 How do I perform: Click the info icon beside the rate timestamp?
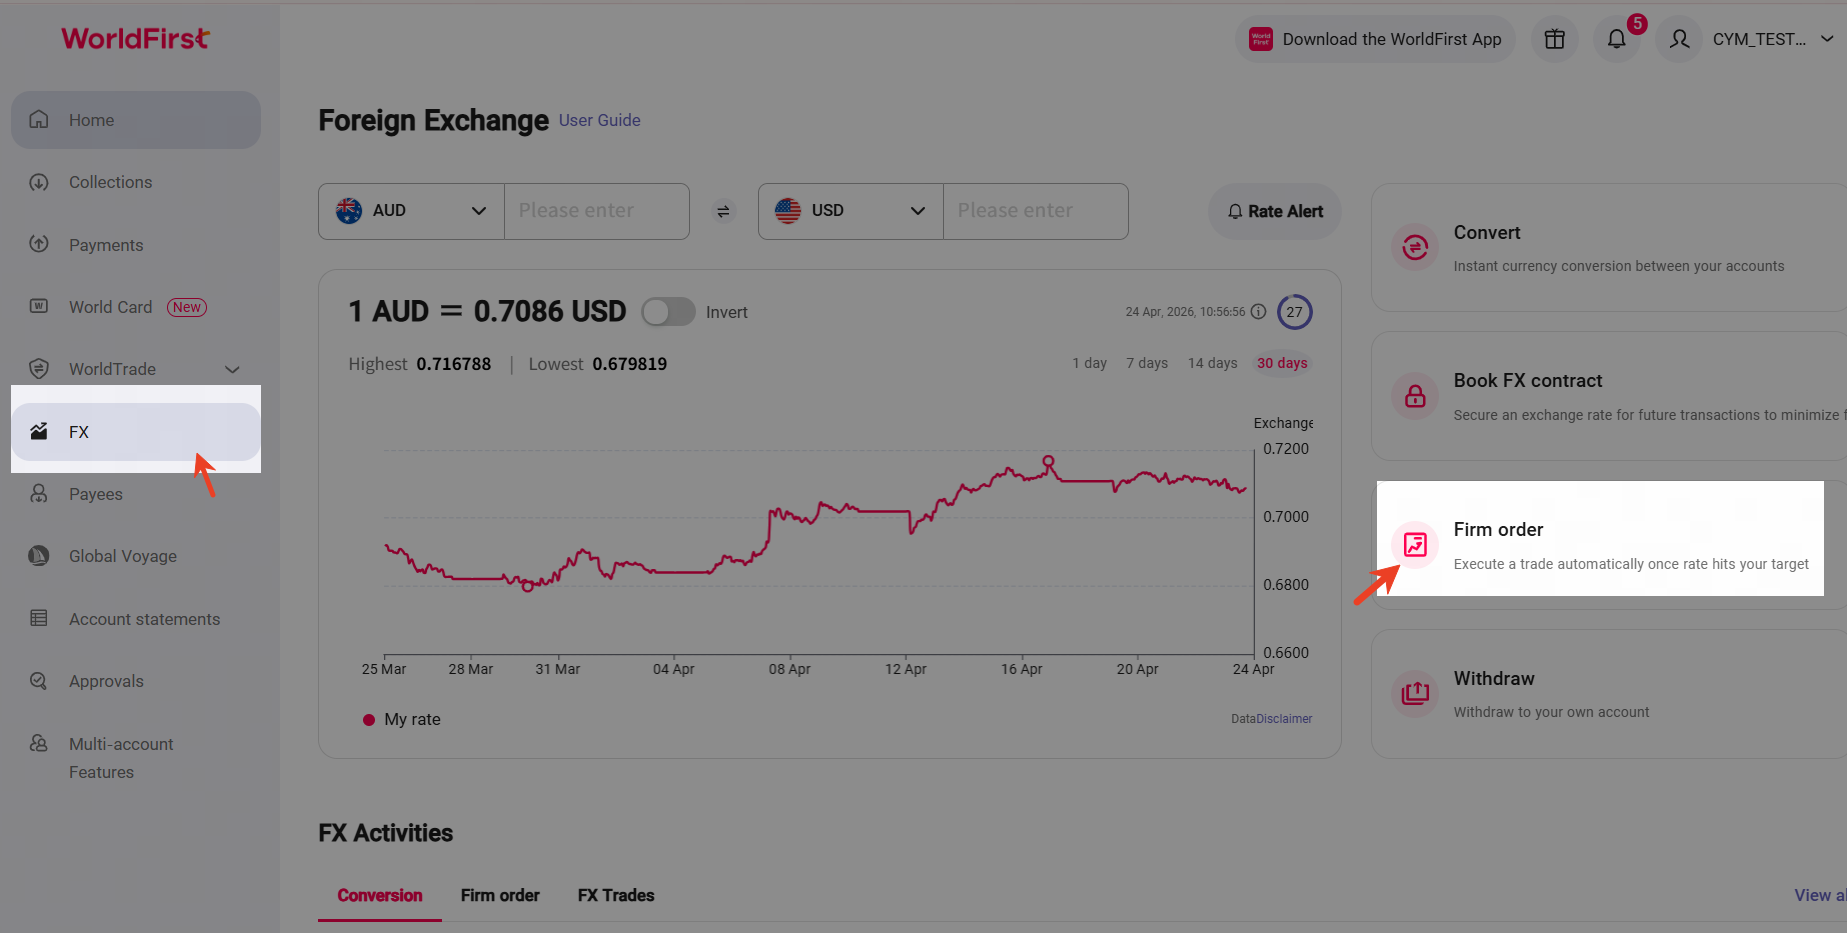coord(1259,312)
